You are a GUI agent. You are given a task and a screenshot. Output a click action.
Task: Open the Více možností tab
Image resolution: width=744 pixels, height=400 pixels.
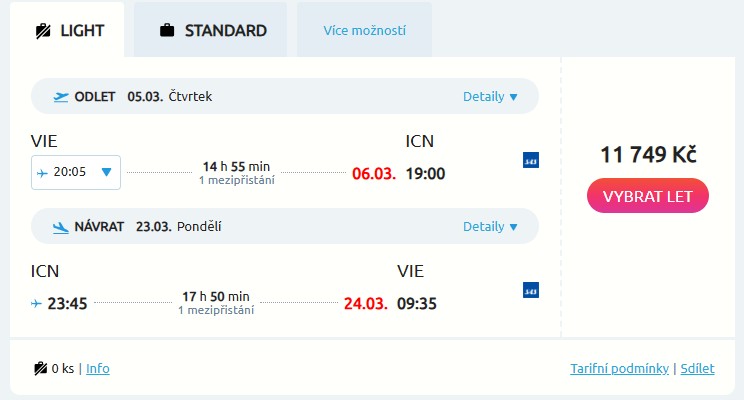[364, 30]
